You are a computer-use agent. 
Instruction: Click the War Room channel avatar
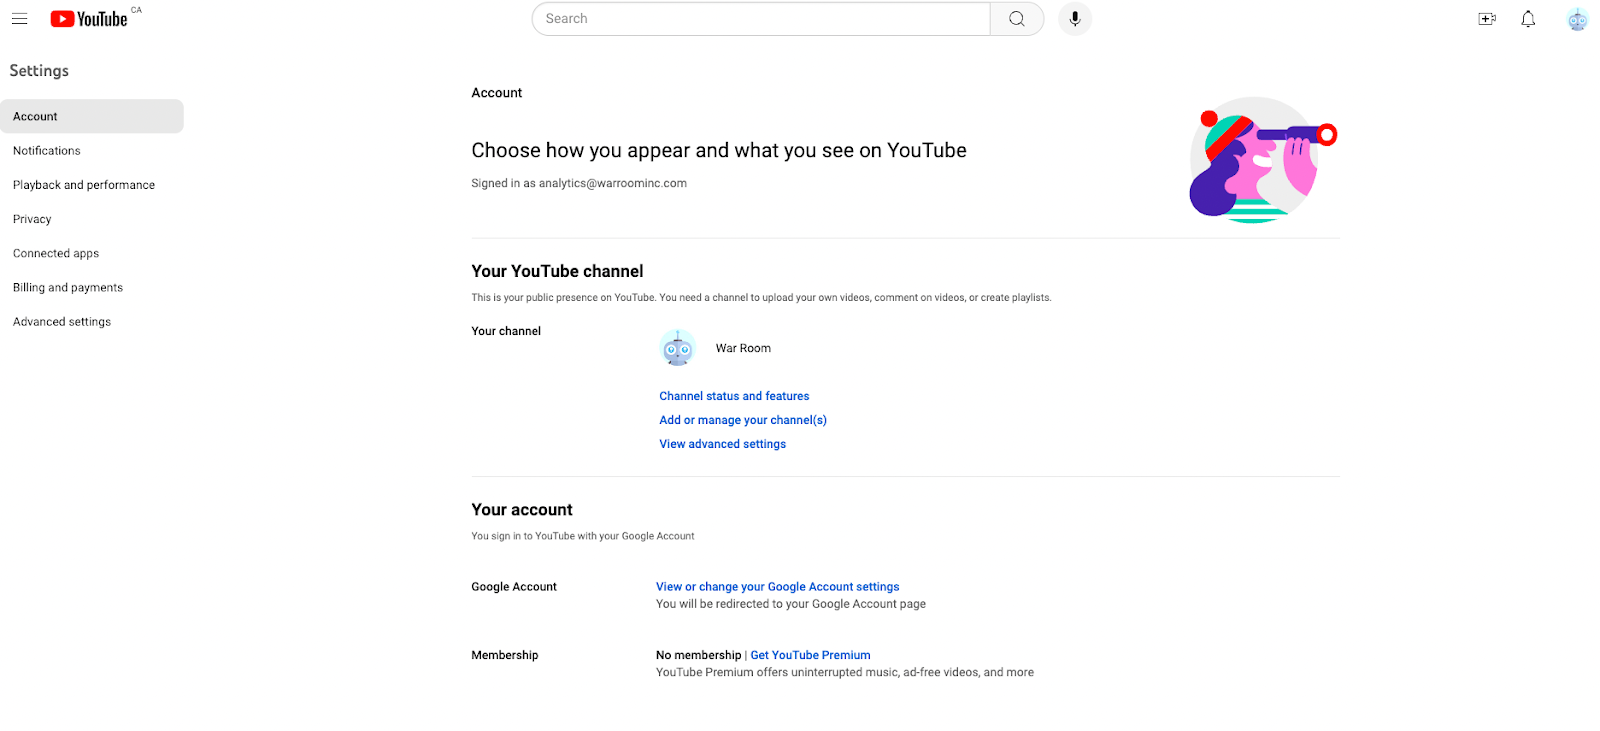coord(678,348)
